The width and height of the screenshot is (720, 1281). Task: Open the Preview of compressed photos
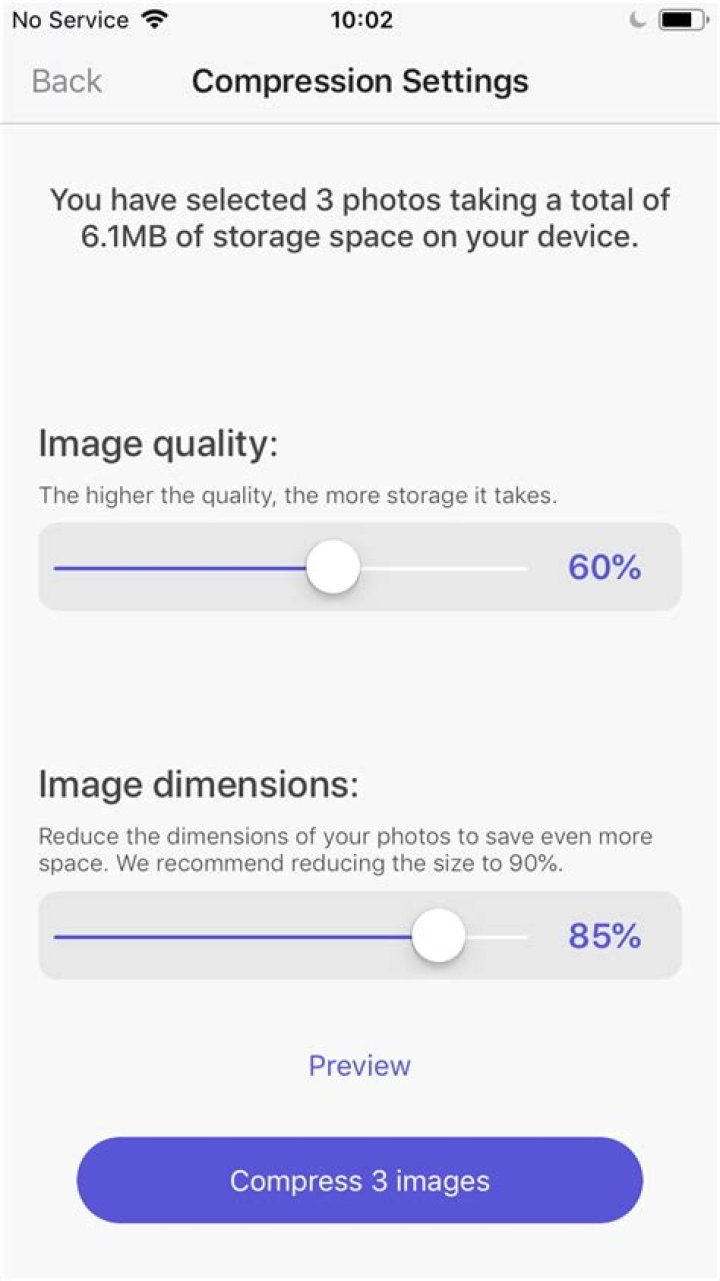tap(359, 1065)
